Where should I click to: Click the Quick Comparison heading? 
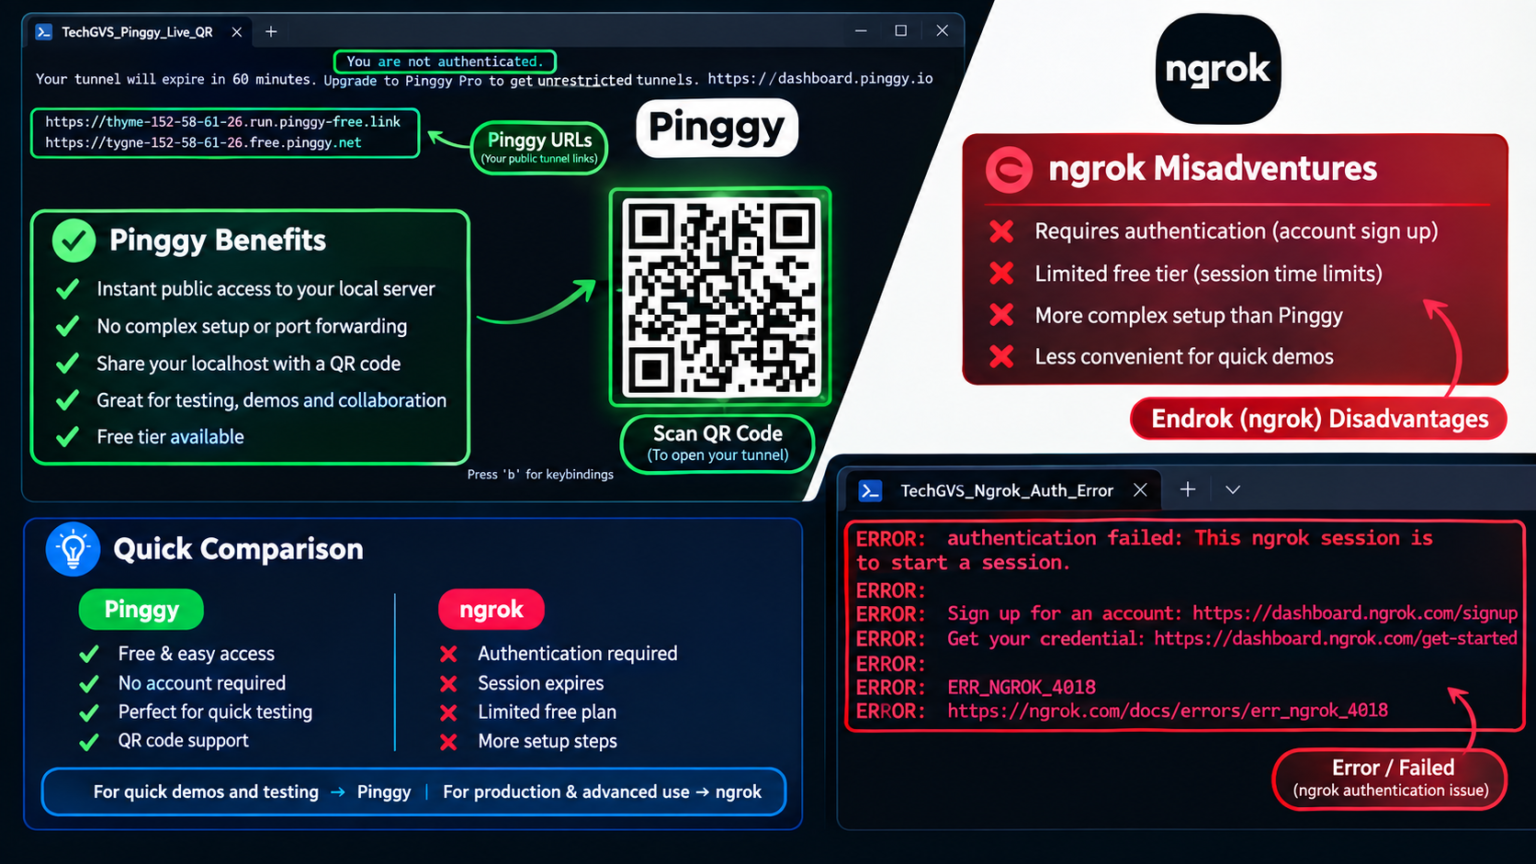(x=238, y=549)
